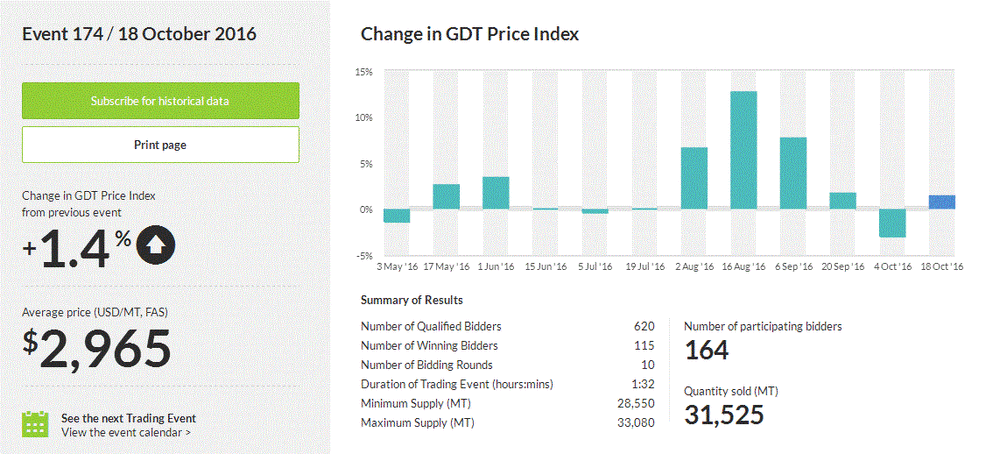Select the blue 18 Oct '16 bar
1000x454 pixels.
click(x=941, y=202)
